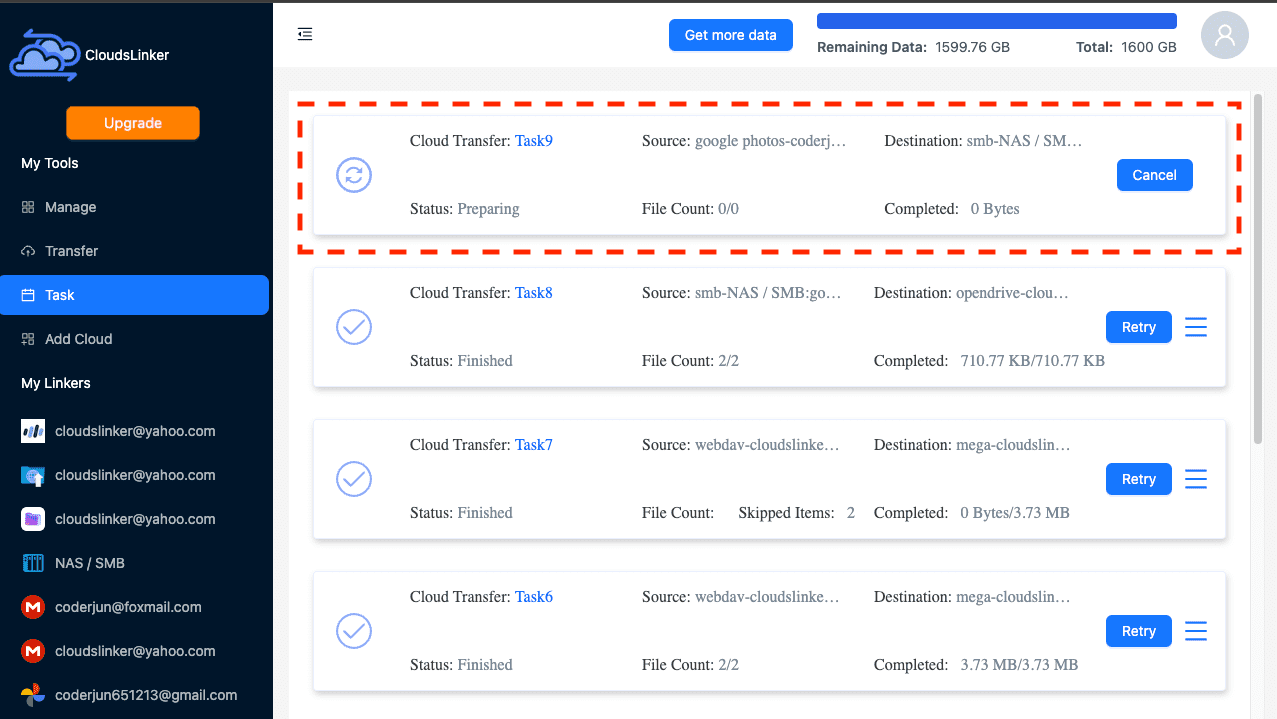
Task: Click the Task8 finished checkmark icon
Action: (354, 327)
